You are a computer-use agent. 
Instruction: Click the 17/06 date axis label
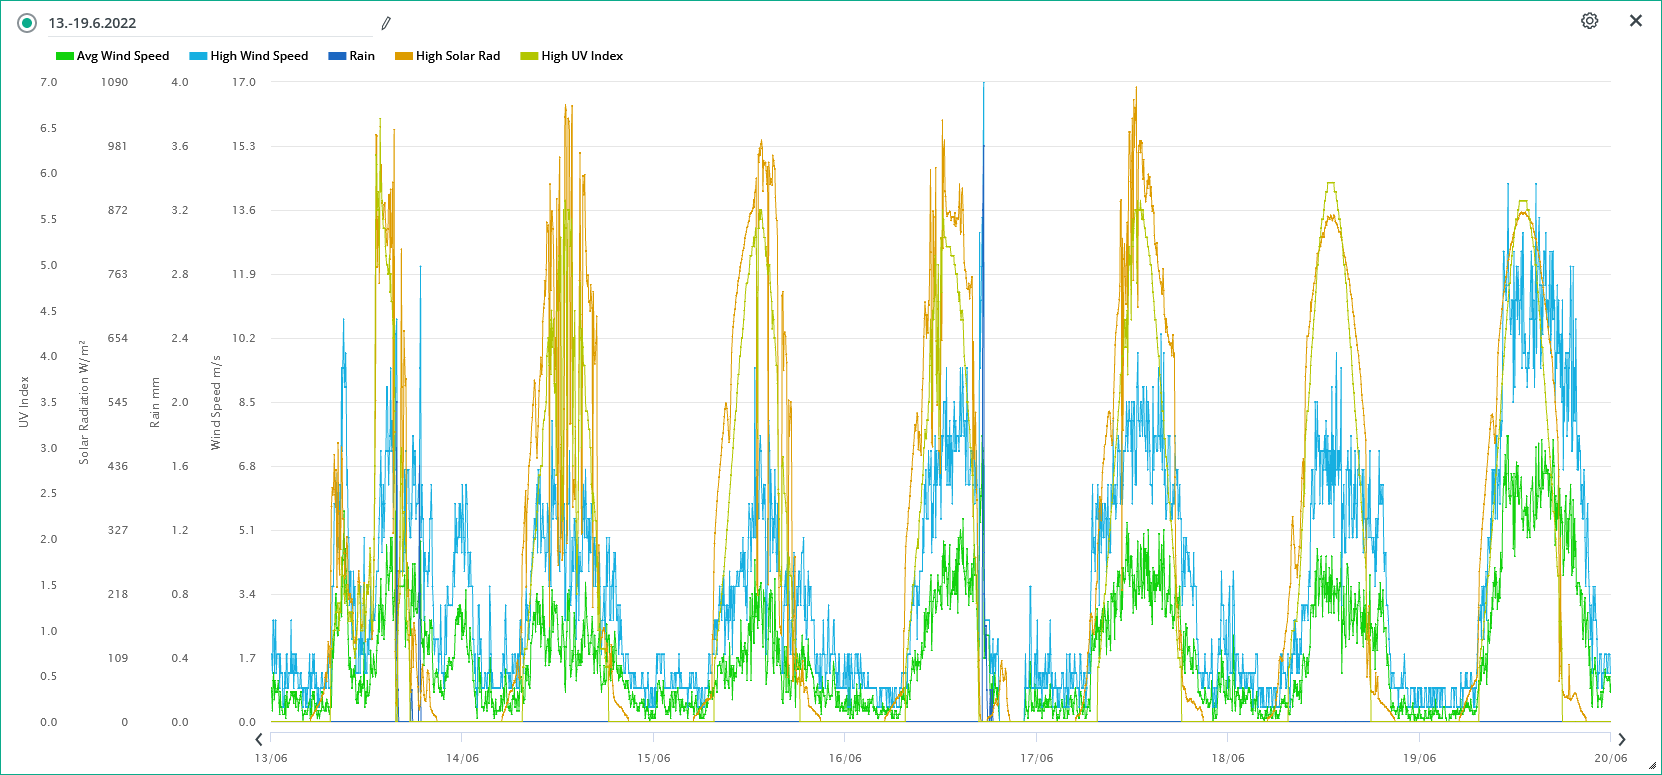[x=1037, y=758]
